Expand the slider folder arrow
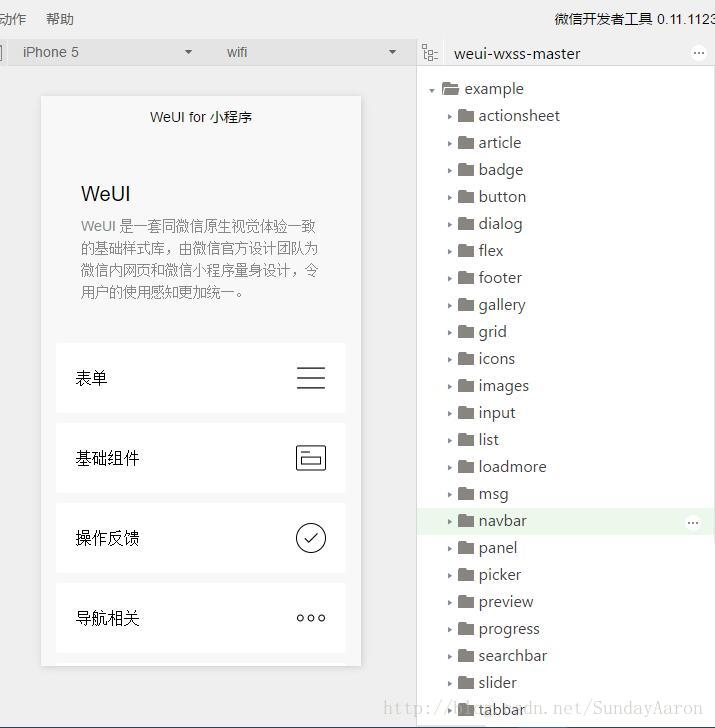 click(x=449, y=683)
